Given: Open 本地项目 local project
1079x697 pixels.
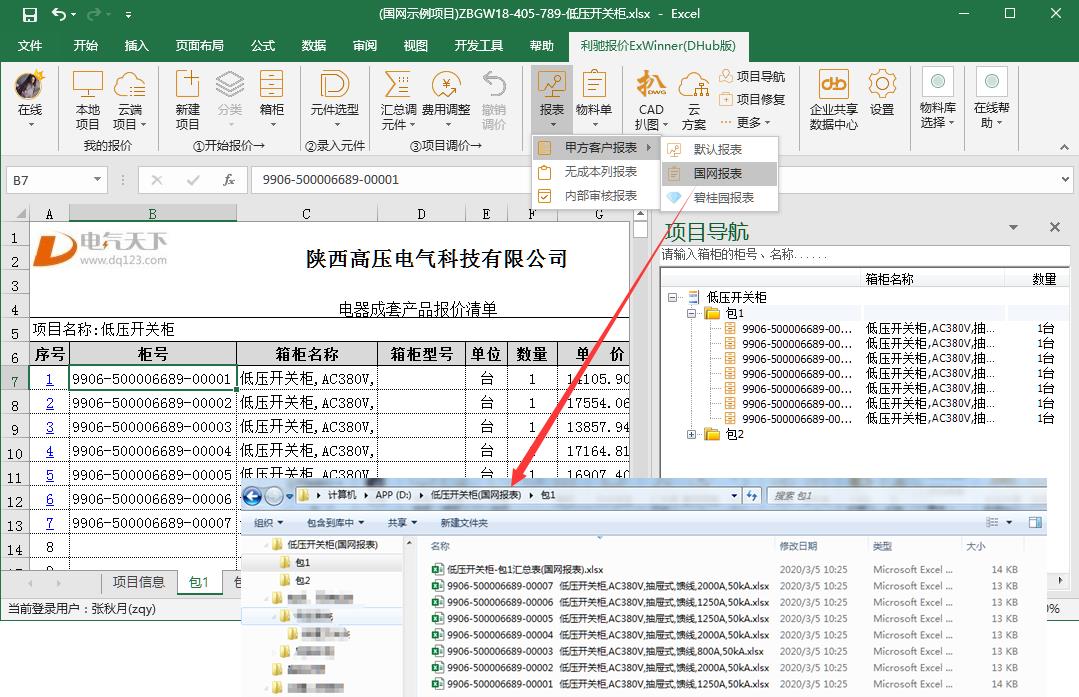Looking at the screenshot, I should (x=87, y=100).
